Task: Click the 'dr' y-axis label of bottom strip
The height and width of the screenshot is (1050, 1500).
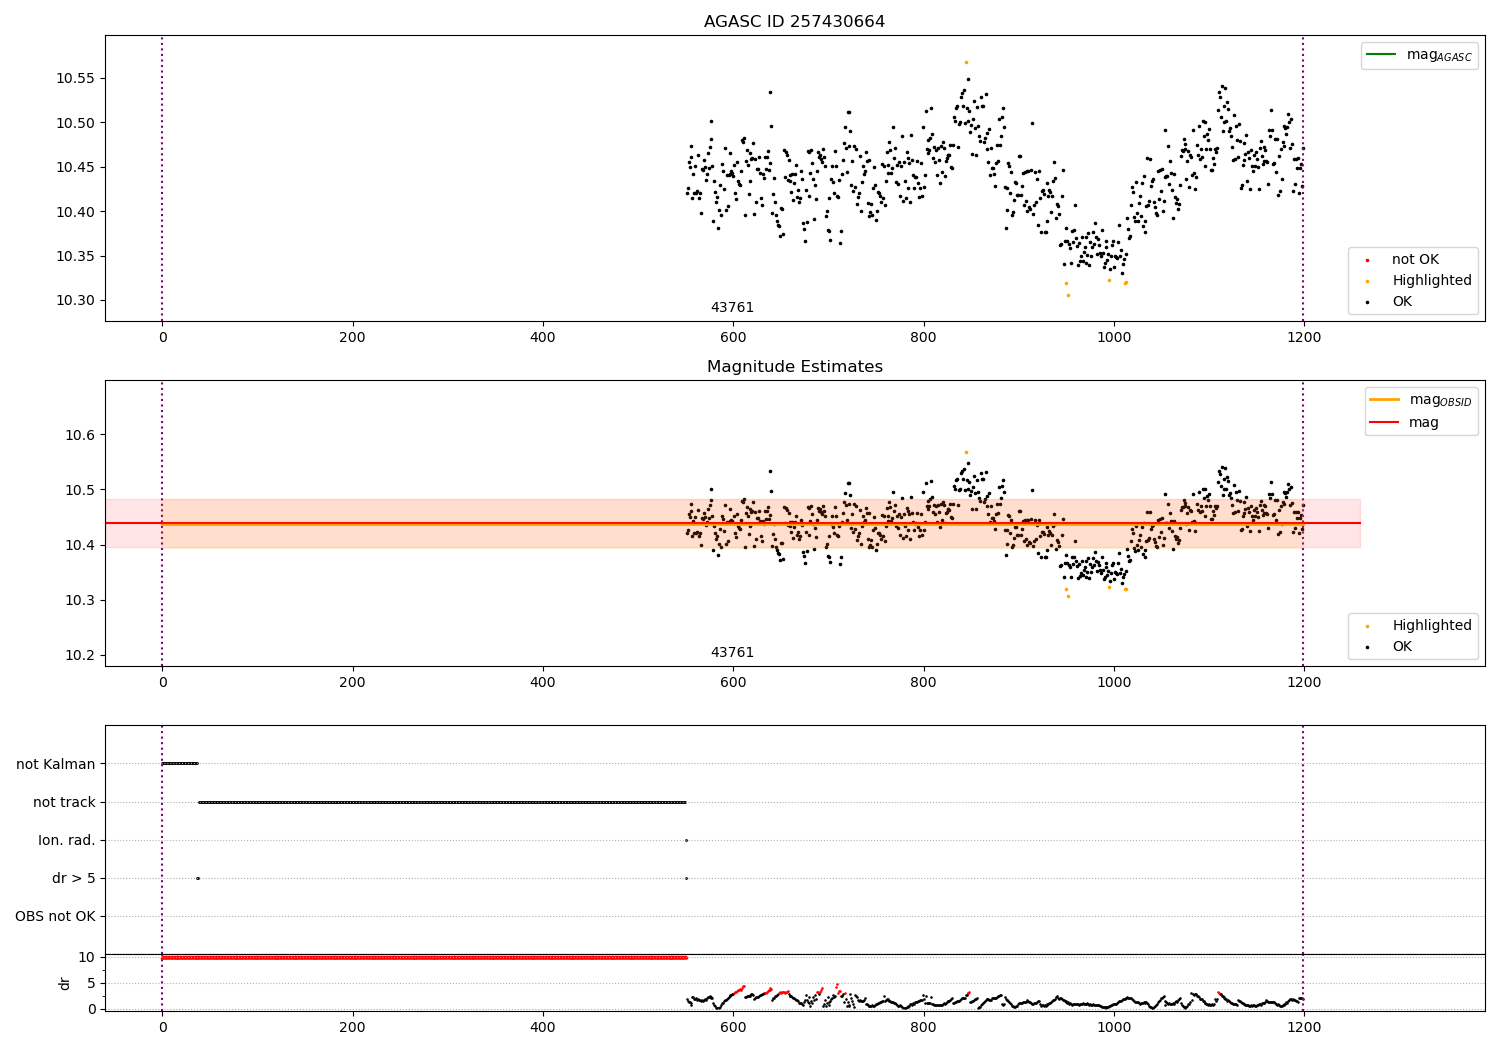Action: (65, 983)
